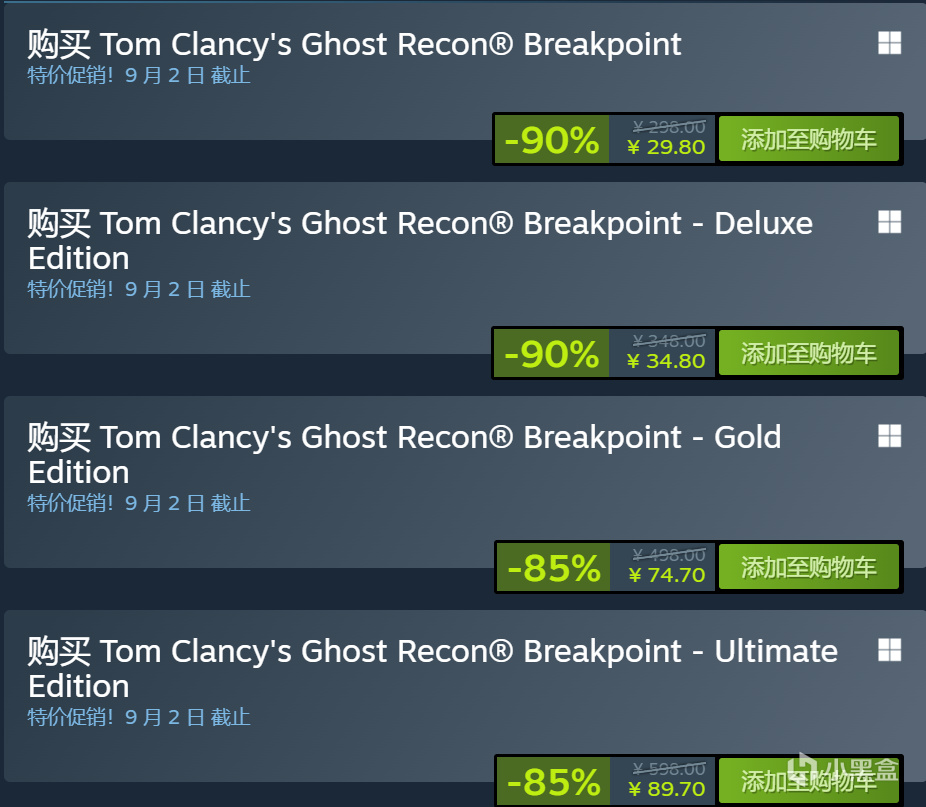Screen dimensions: 926x807
Task: Click the -90% badge priced ¥29.80
Action: pyautogui.click(x=552, y=139)
